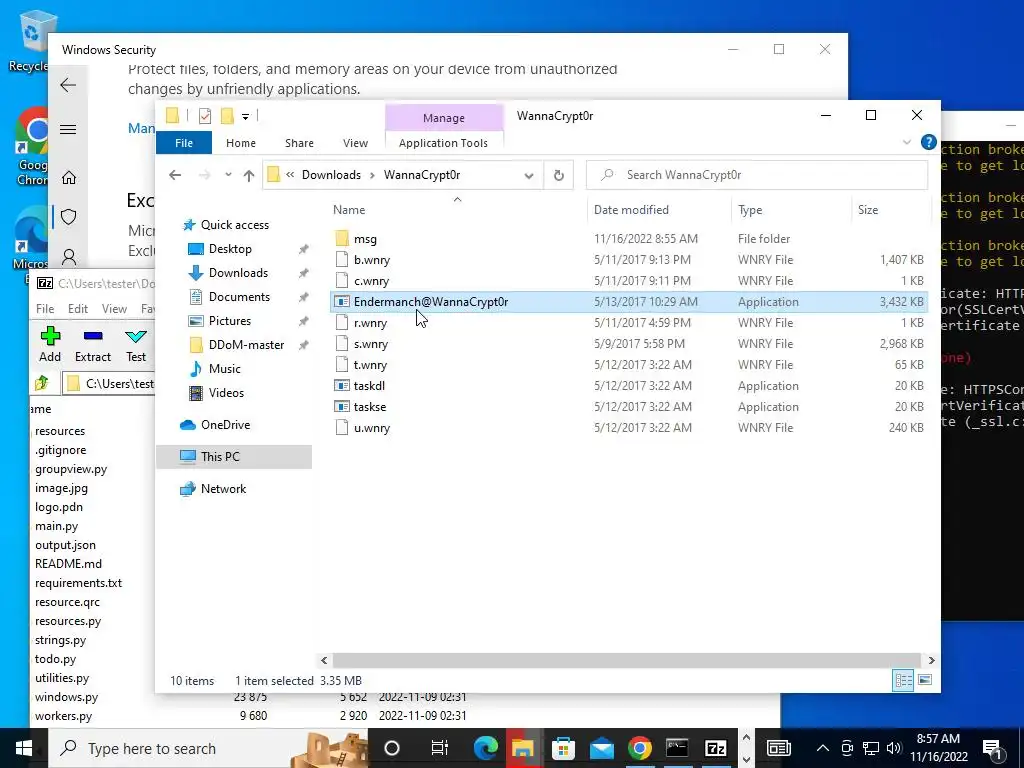Expand the Explorer ribbon chevron
The image size is (1024, 768).
(x=906, y=142)
